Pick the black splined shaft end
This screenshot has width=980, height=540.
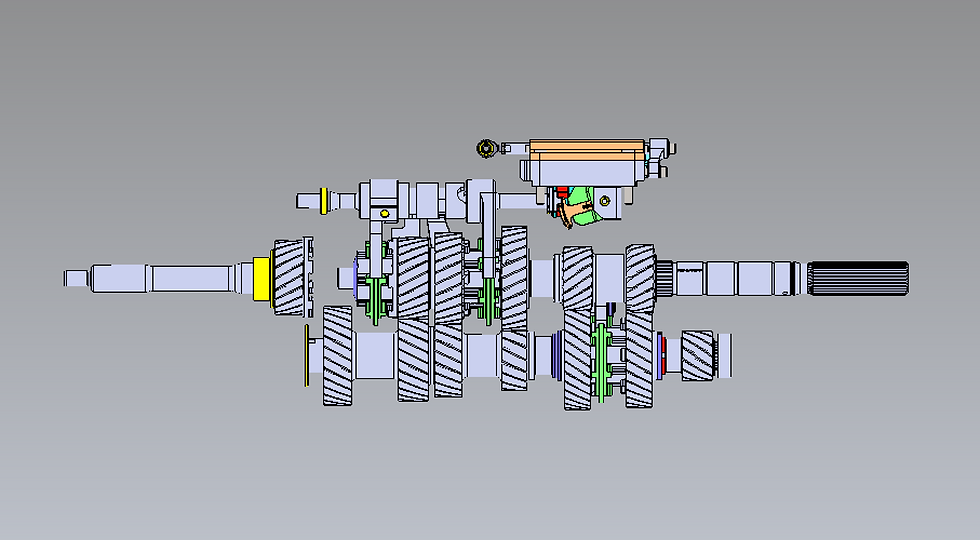point(858,279)
